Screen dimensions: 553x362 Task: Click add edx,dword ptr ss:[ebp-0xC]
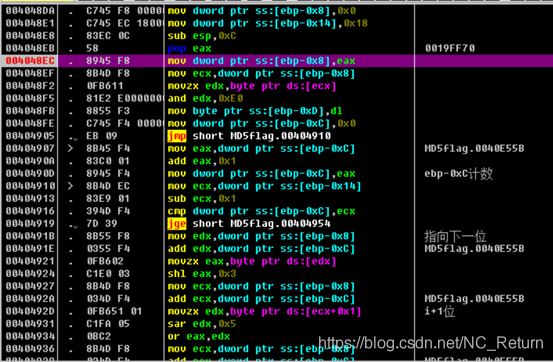pyautogui.click(x=261, y=249)
